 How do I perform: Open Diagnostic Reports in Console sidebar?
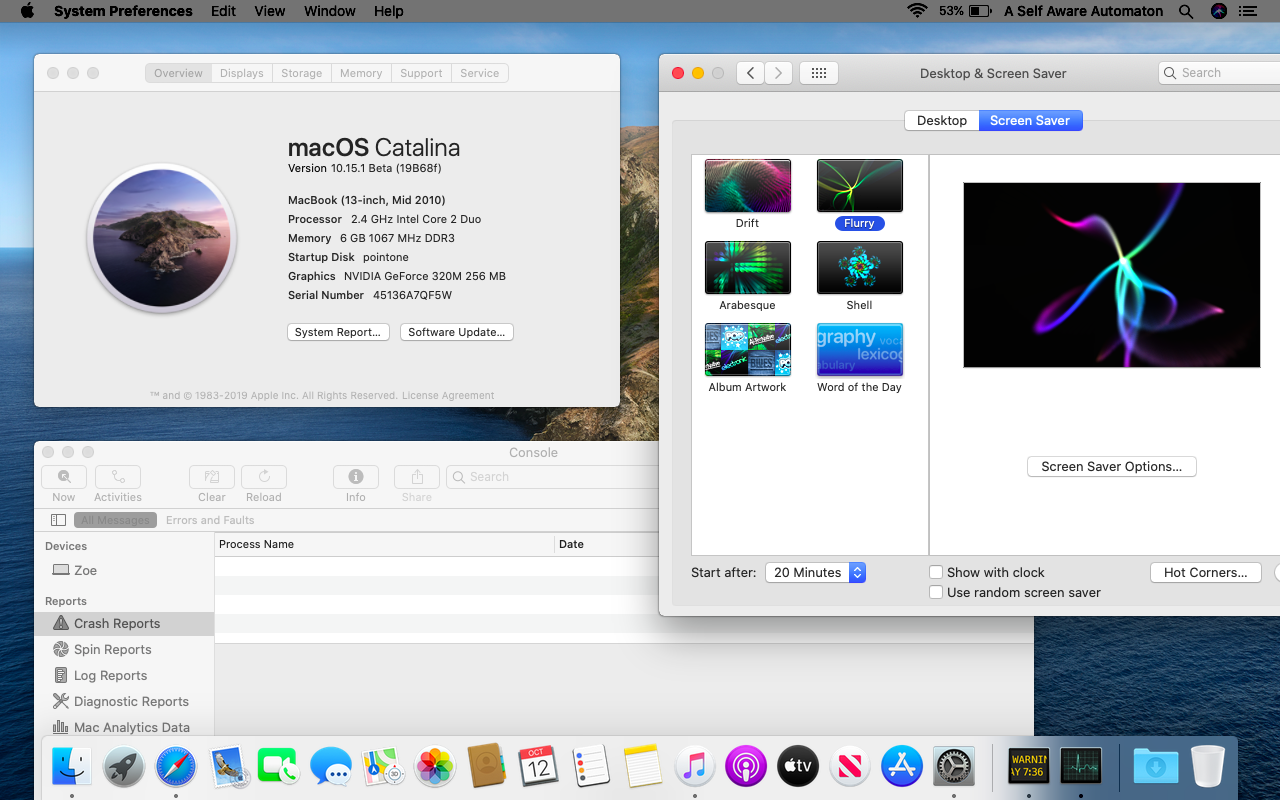point(124,701)
